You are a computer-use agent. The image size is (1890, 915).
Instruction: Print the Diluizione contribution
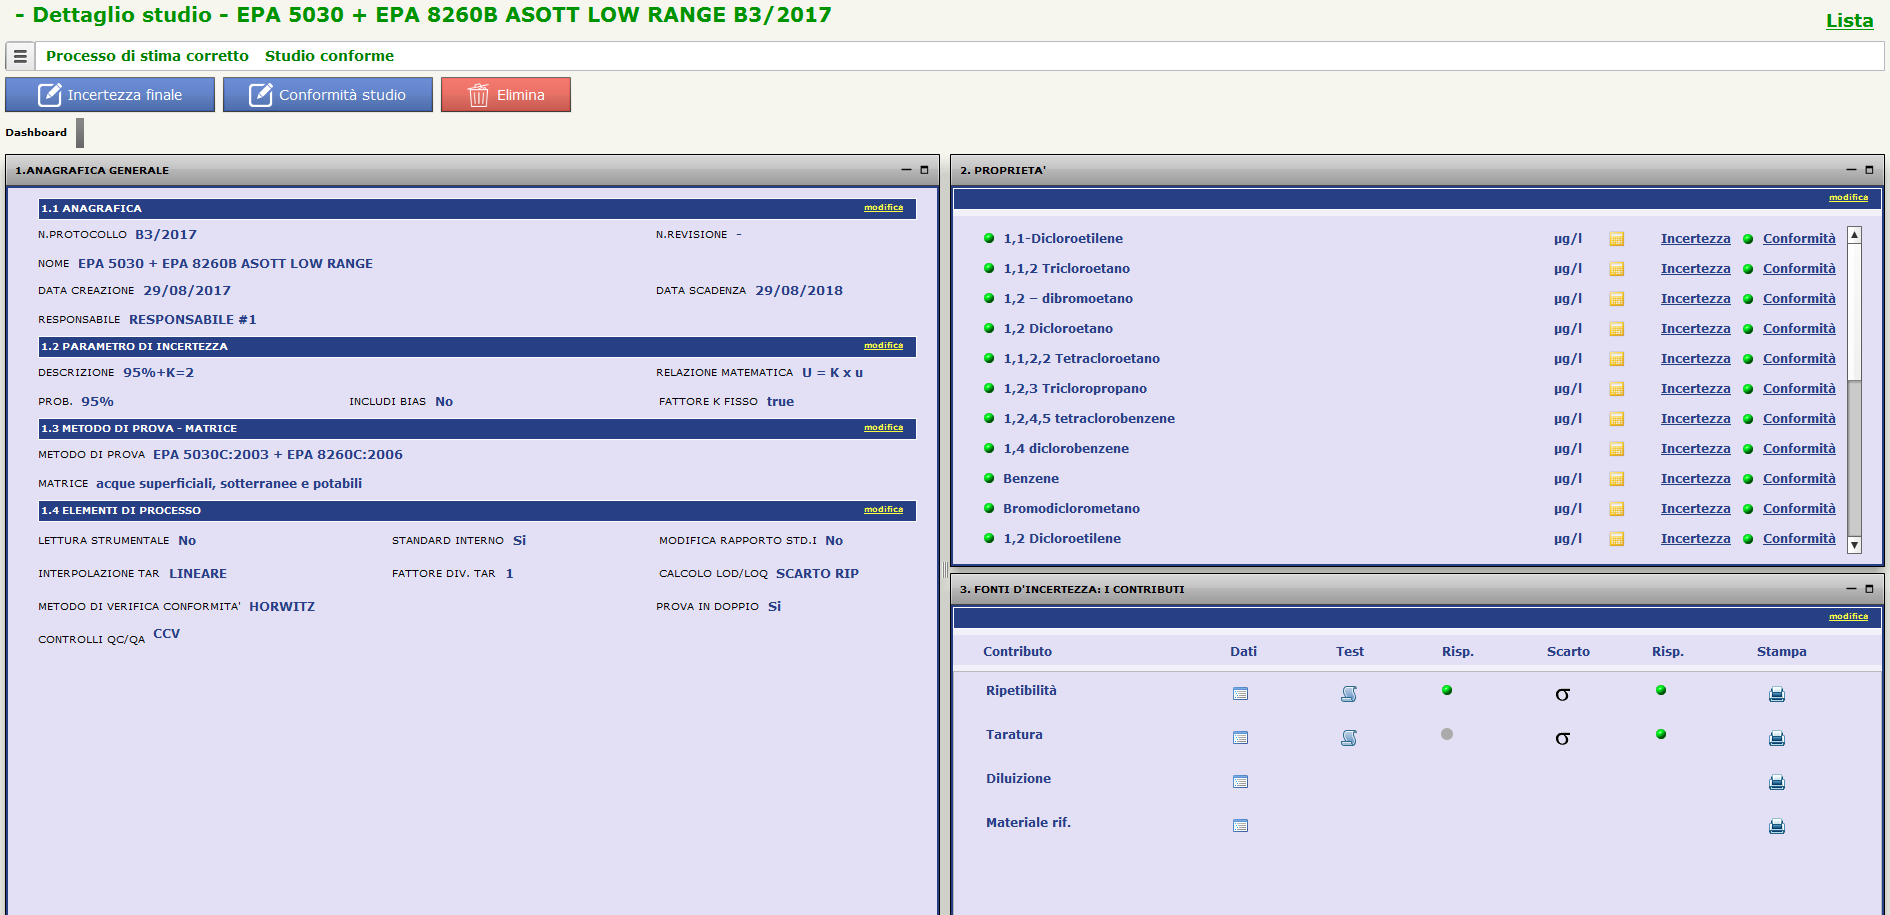1776,782
